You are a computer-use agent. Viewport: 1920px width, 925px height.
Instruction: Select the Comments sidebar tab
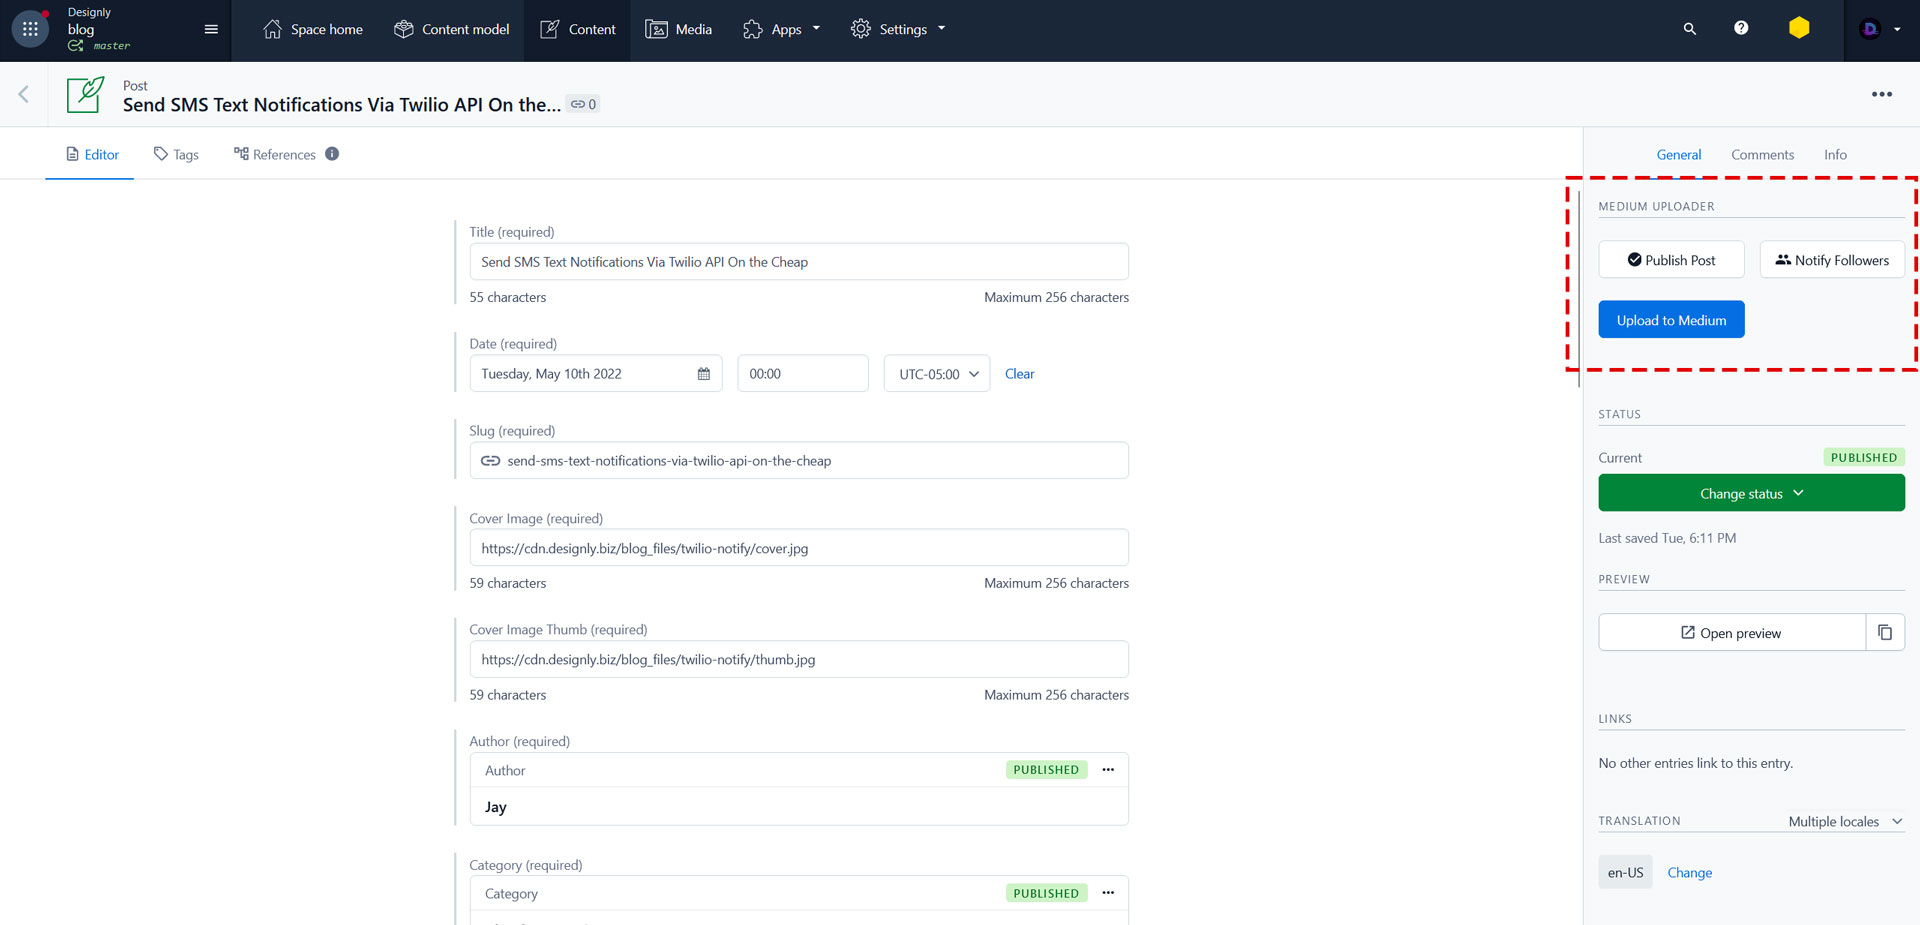point(1762,154)
